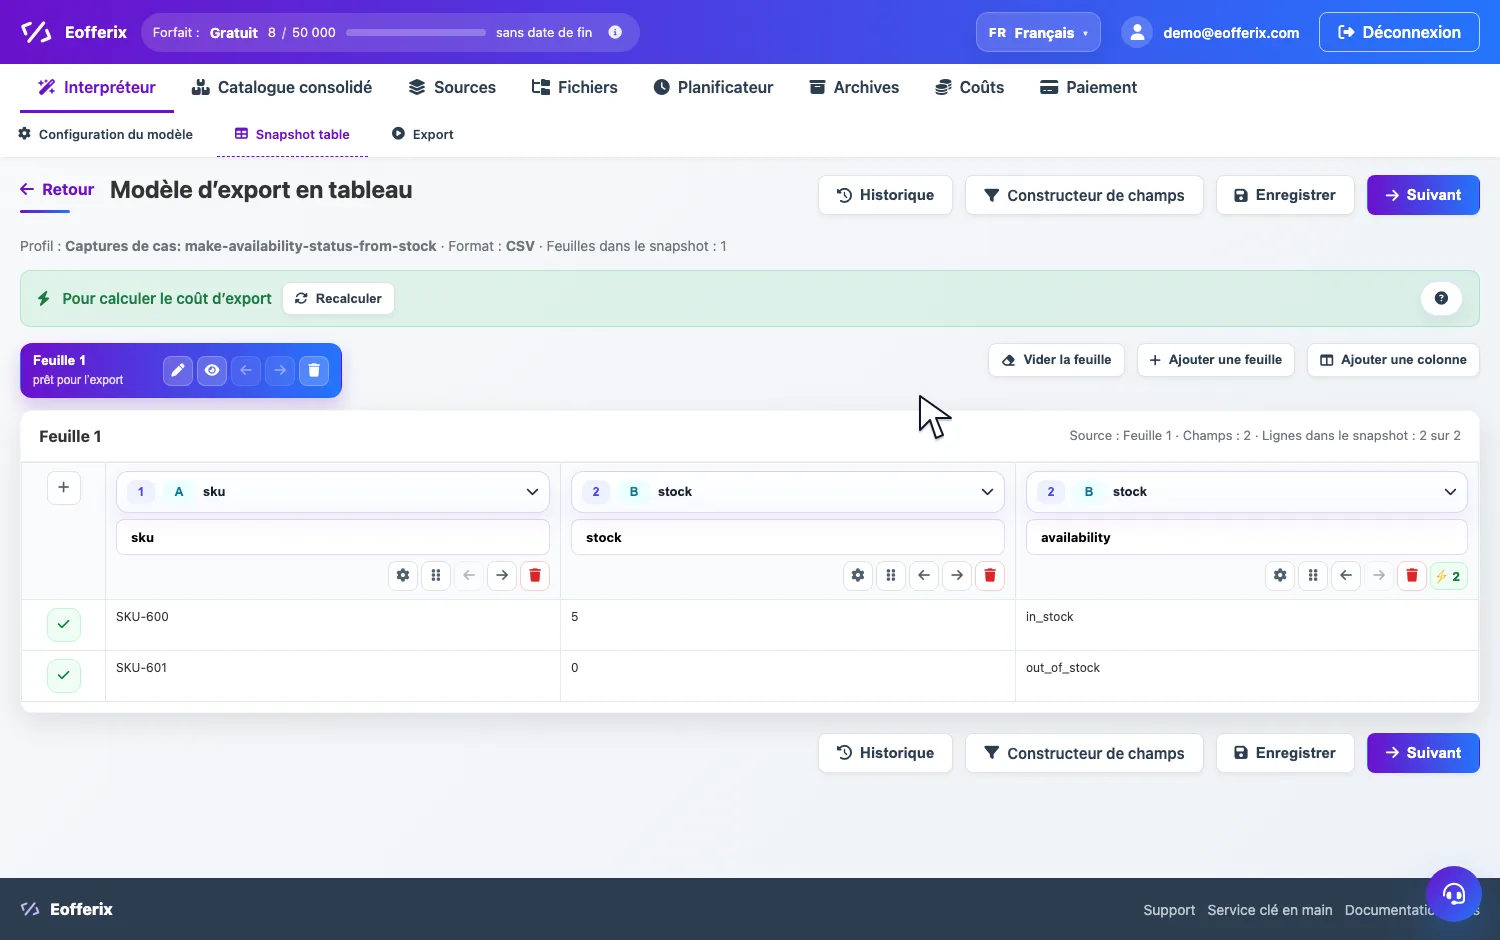Click the Déconnexion button

click(x=1399, y=32)
